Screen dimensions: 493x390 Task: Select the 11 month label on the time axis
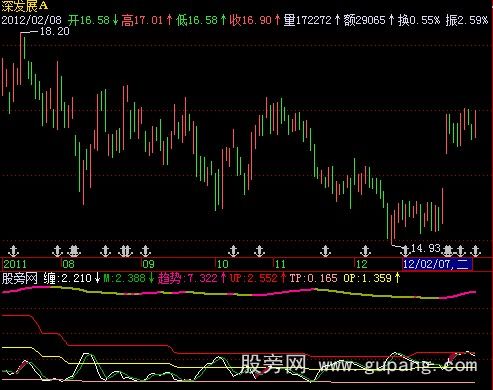pos(280,264)
